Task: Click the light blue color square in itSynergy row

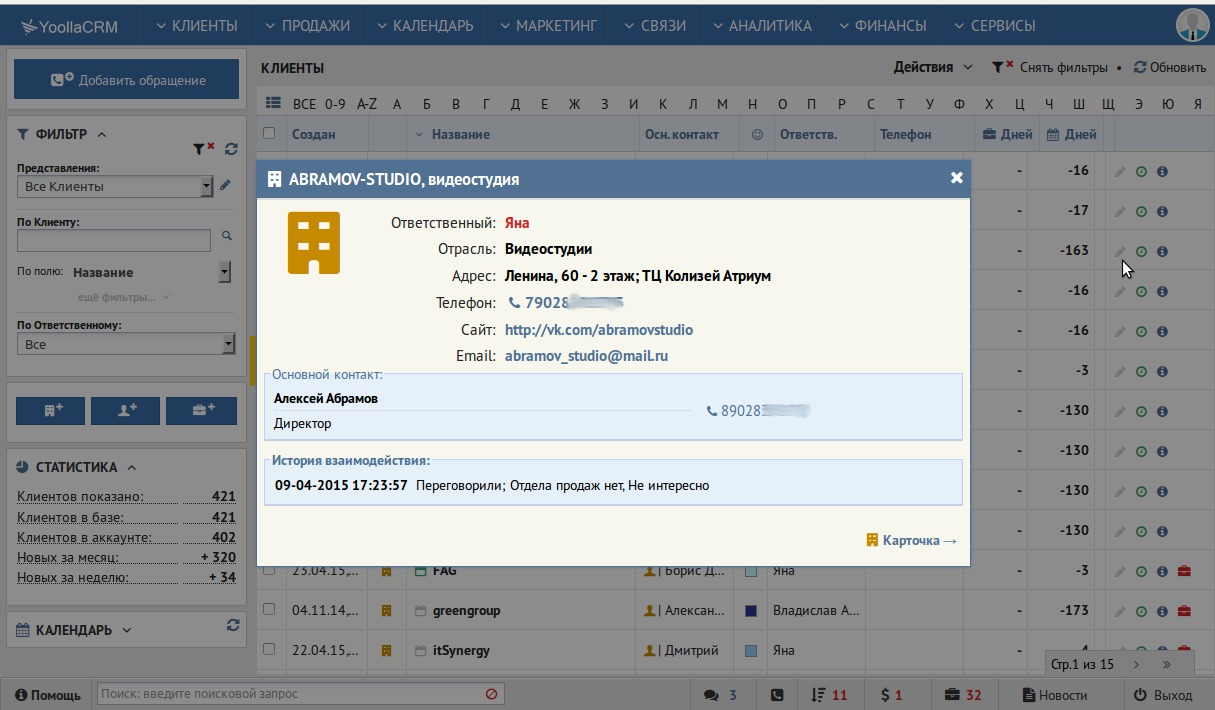Action: (x=752, y=650)
